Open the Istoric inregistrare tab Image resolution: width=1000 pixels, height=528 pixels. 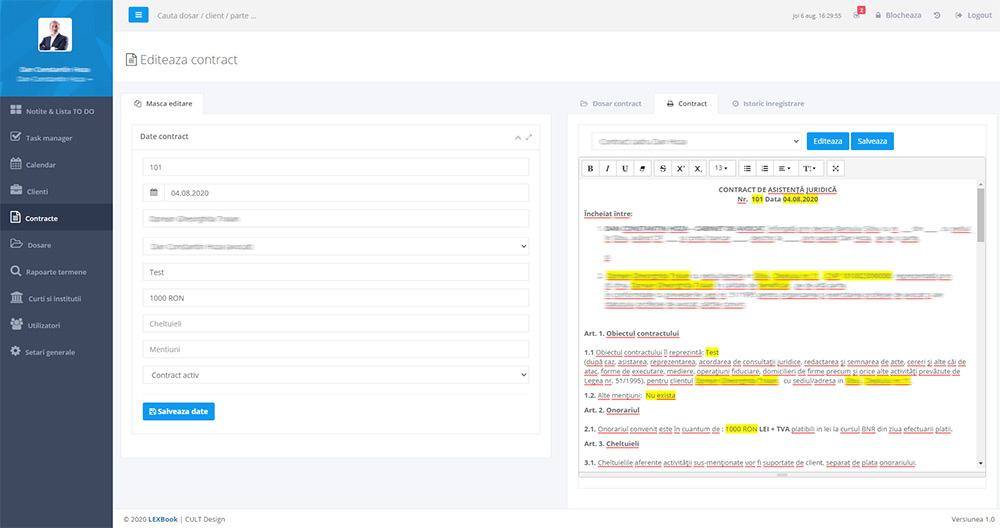[x=768, y=103]
